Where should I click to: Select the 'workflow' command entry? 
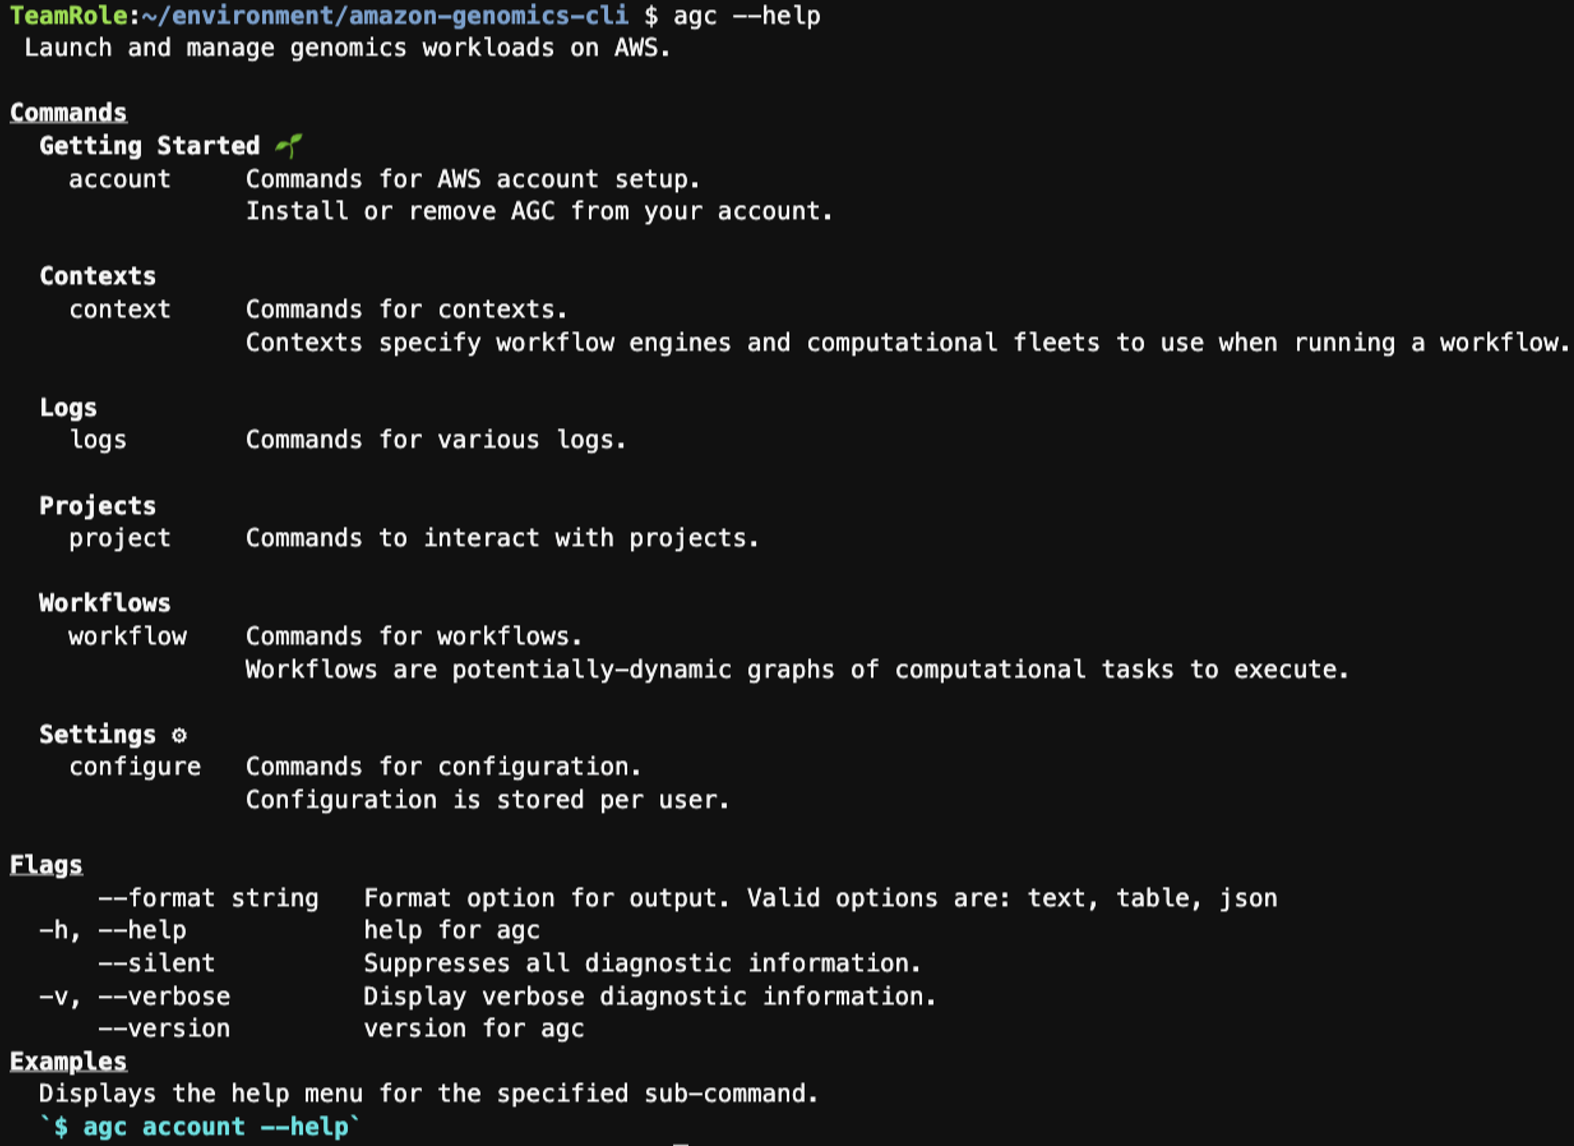click(x=128, y=636)
